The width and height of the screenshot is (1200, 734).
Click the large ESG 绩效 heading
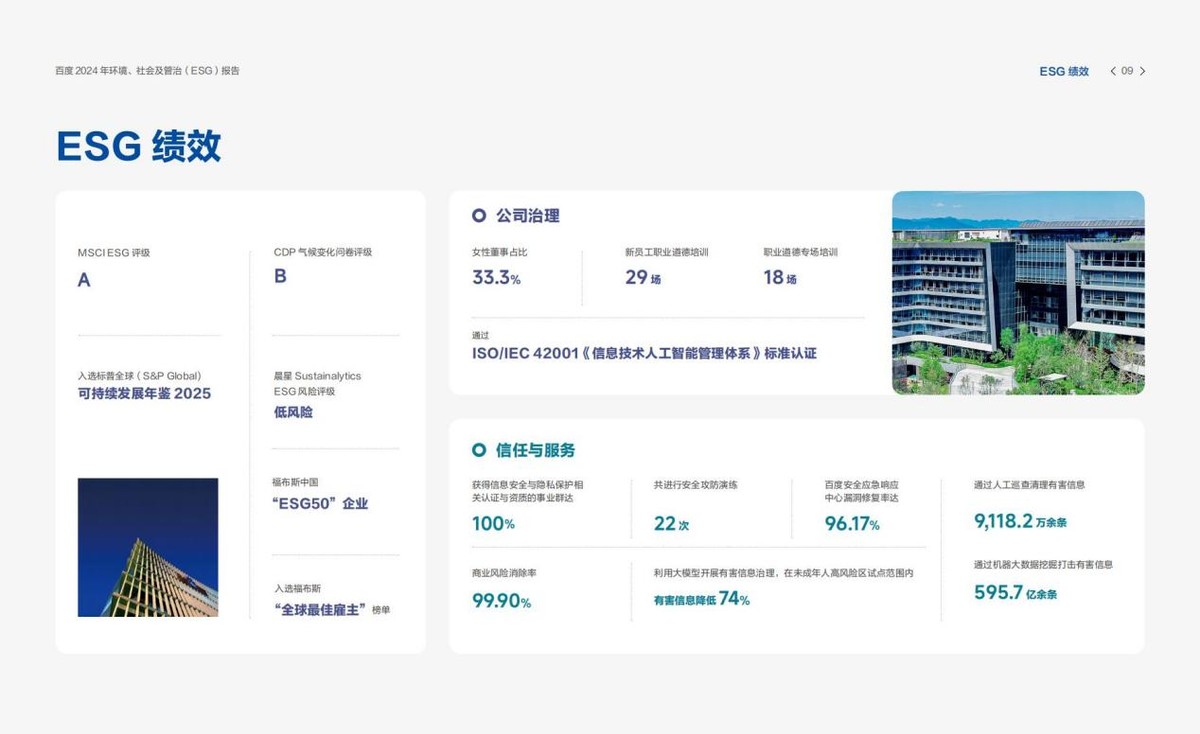click(x=138, y=146)
